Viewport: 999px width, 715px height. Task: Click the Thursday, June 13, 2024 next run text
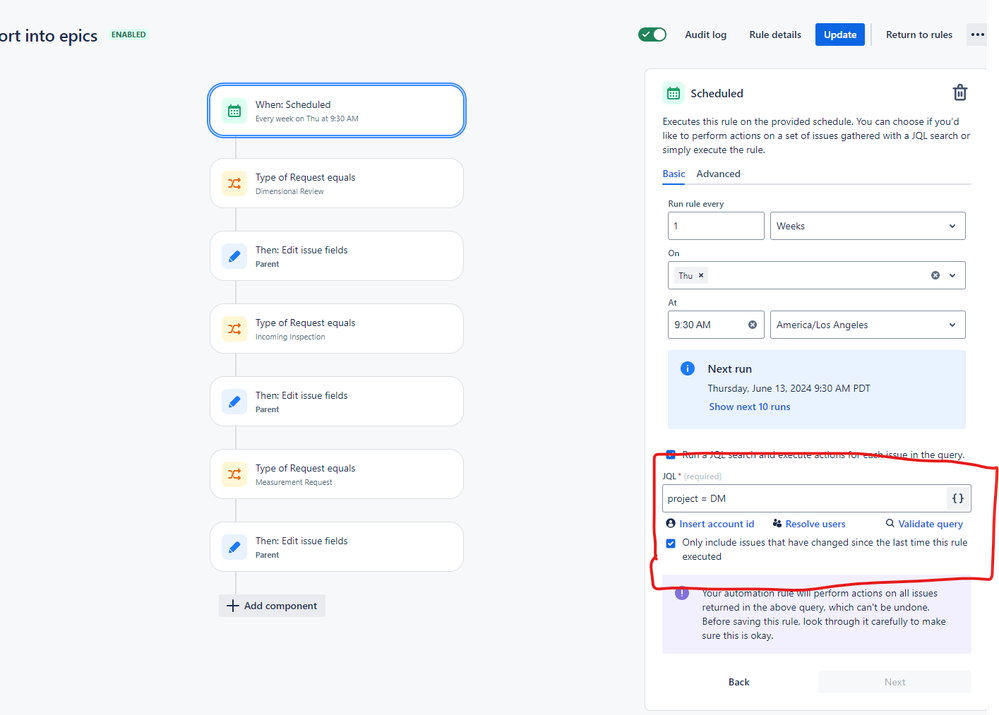[789, 388]
